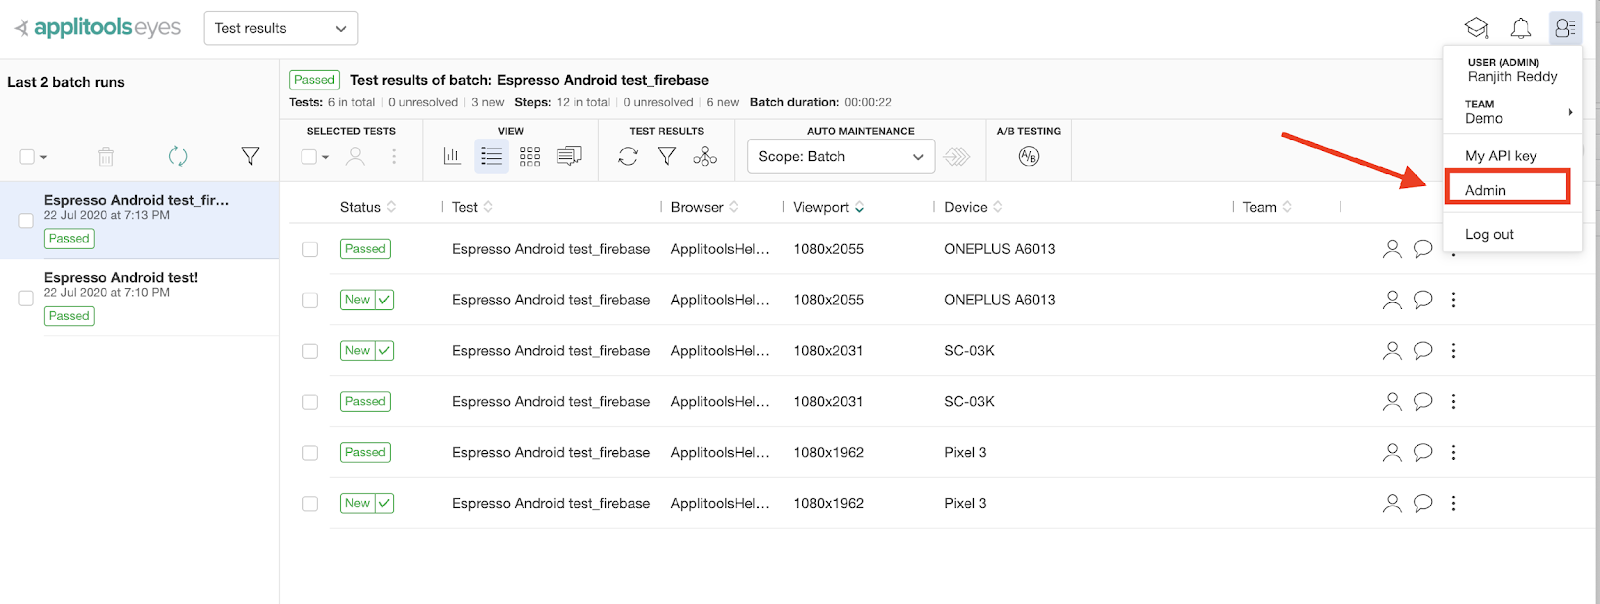Refresh test results with circular arrows icon
1600x604 pixels.
coord(628,156)
